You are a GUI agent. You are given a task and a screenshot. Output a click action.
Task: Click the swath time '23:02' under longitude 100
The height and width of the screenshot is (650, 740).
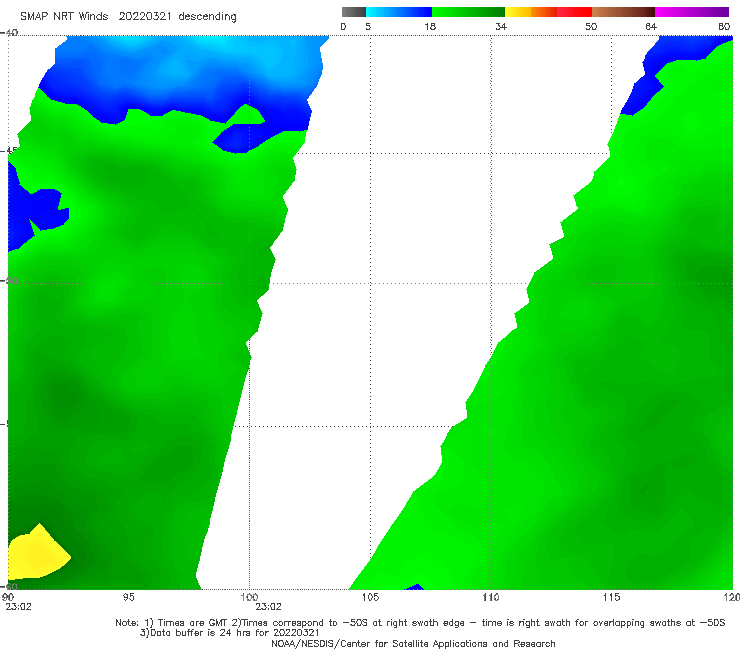pos(269,607)
